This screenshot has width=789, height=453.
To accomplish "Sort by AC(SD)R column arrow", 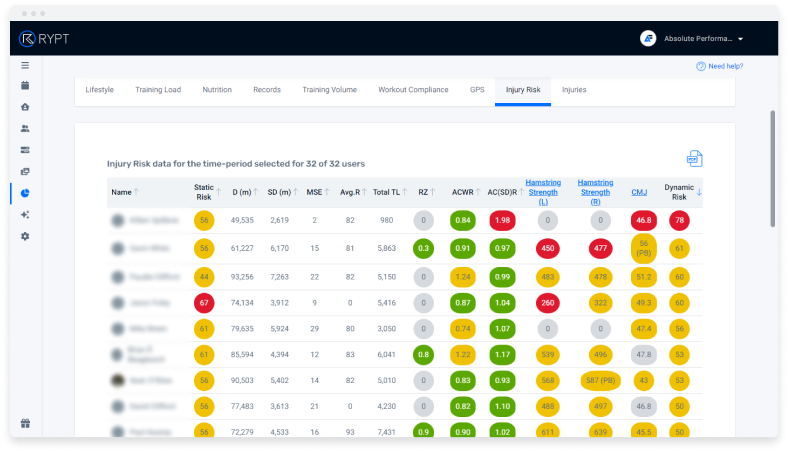I will (x=521, y=192).
